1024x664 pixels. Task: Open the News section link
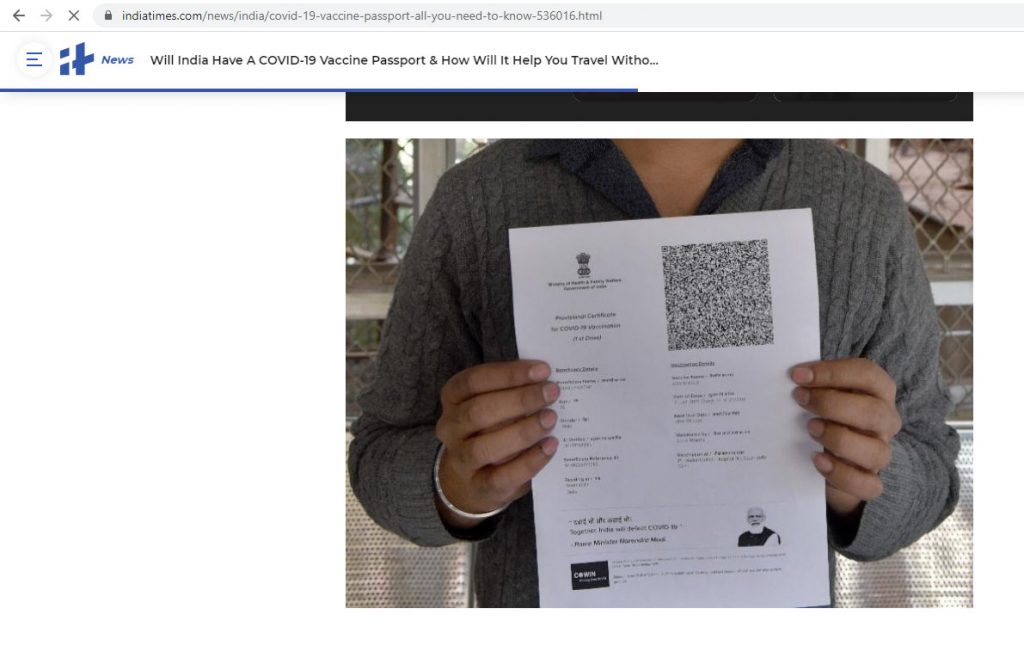[x=118, y=60]
